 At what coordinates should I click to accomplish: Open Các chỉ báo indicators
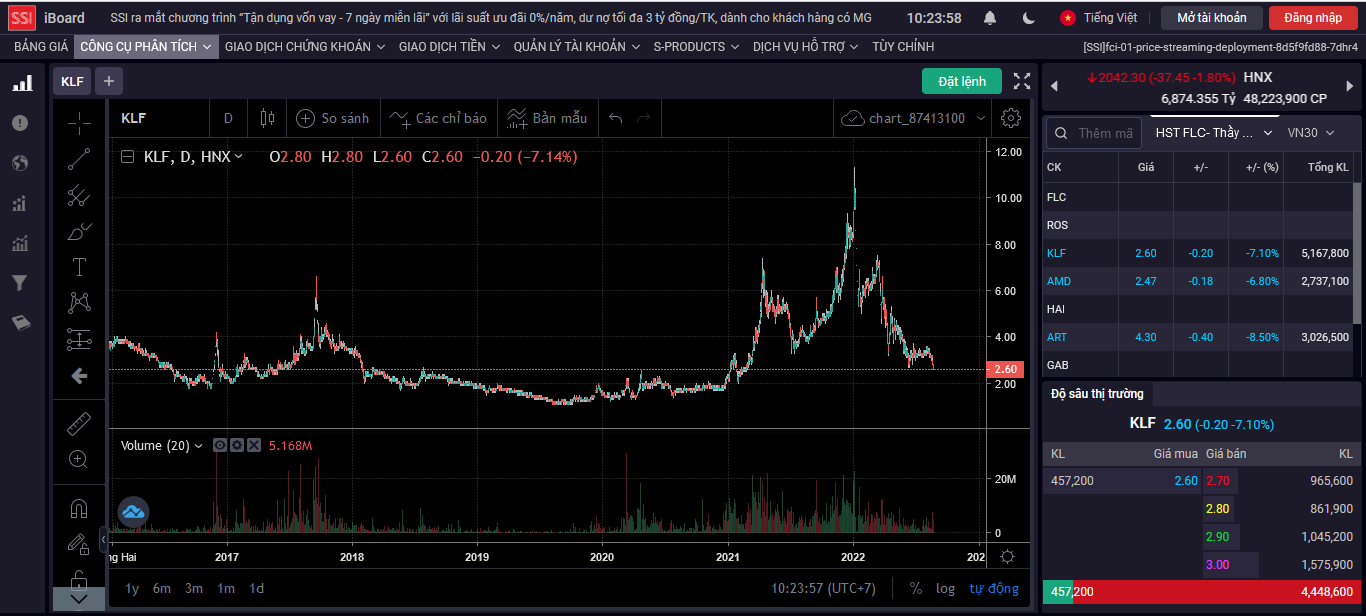(x=438, y=118)
